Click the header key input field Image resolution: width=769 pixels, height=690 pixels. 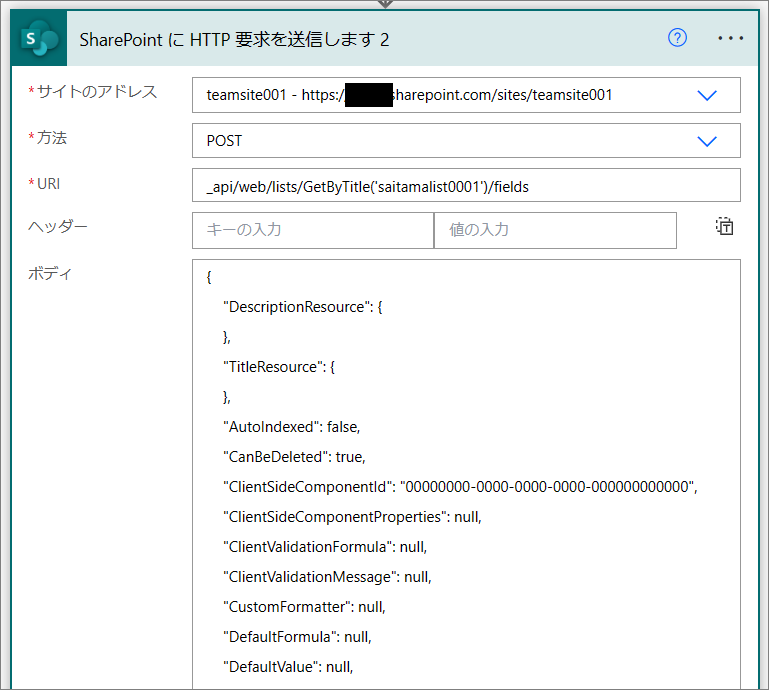(313, 230)
